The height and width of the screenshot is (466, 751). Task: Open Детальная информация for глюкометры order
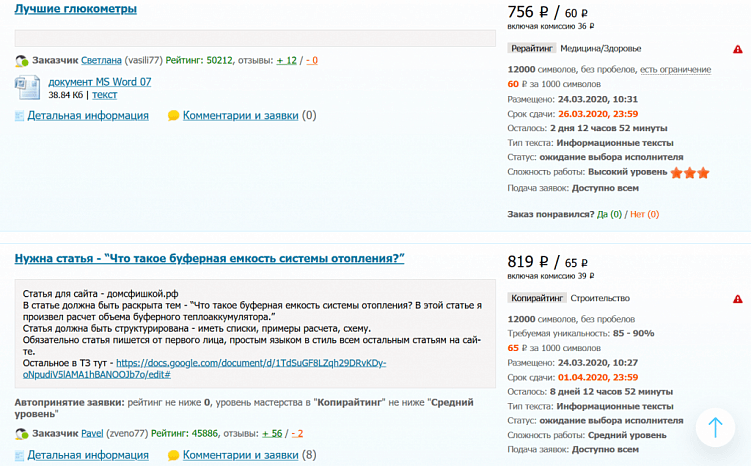[x=88, y=115]
